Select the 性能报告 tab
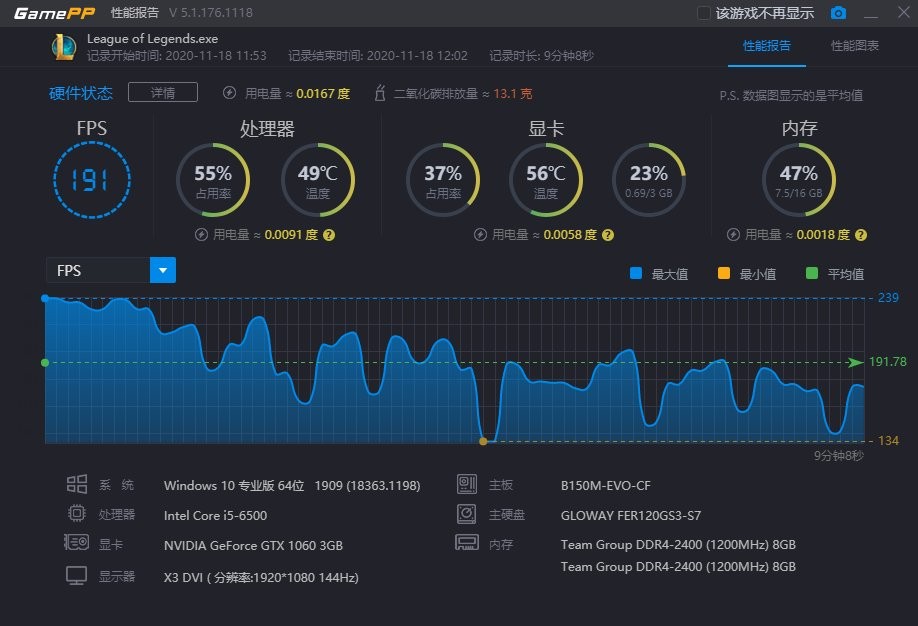 (766, 46)
